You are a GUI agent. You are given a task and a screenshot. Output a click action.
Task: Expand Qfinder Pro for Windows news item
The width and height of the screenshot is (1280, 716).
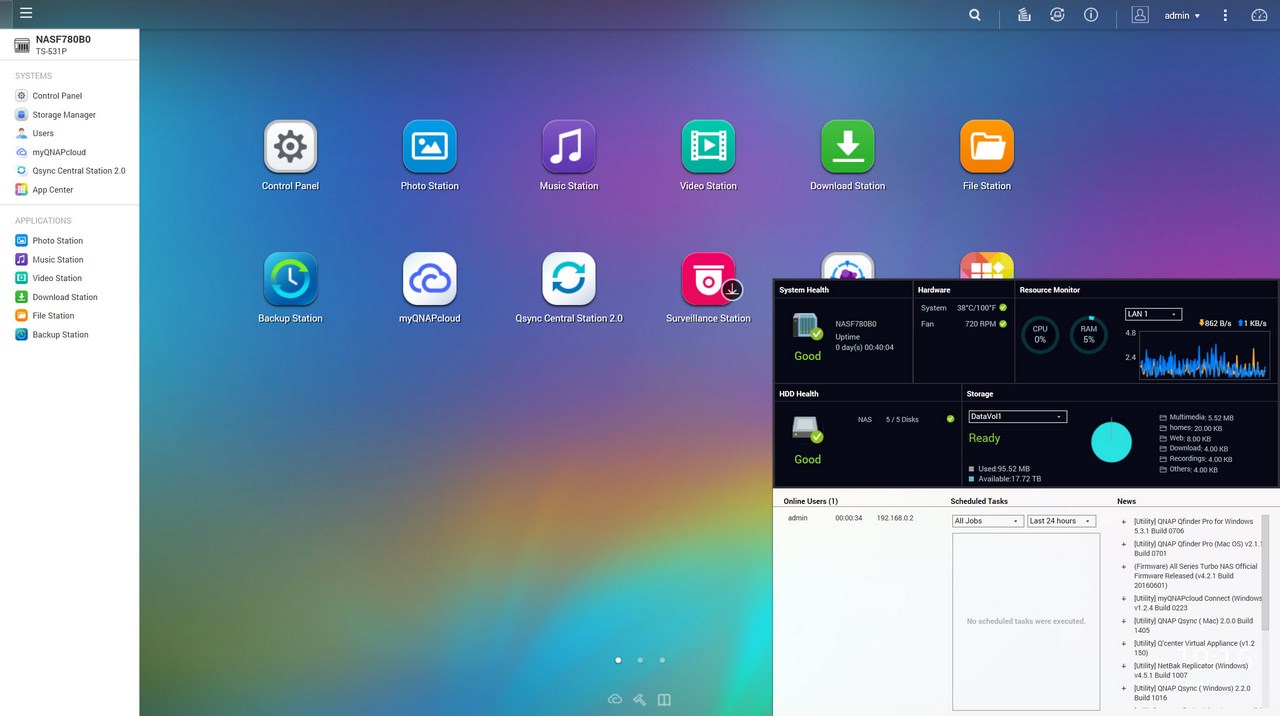pyautogui.click(x=1124, y=522)
